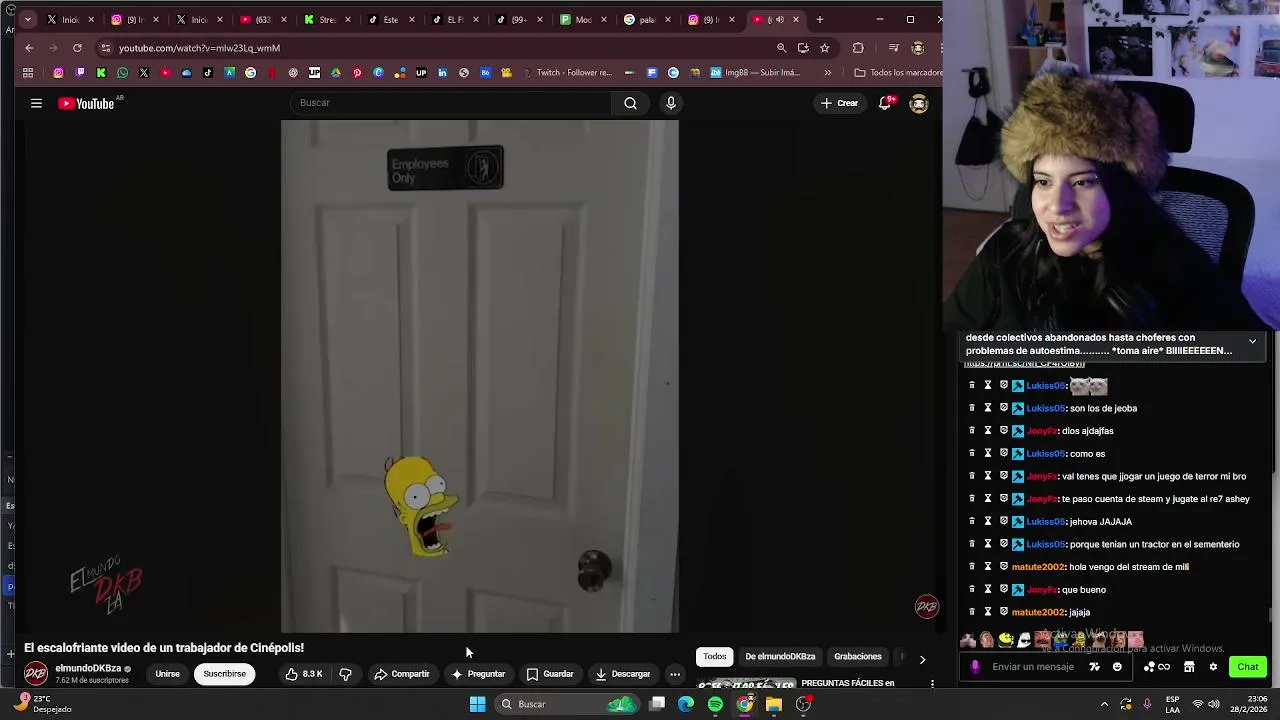Start voice search with the microphone

click(x=671, y=103)
